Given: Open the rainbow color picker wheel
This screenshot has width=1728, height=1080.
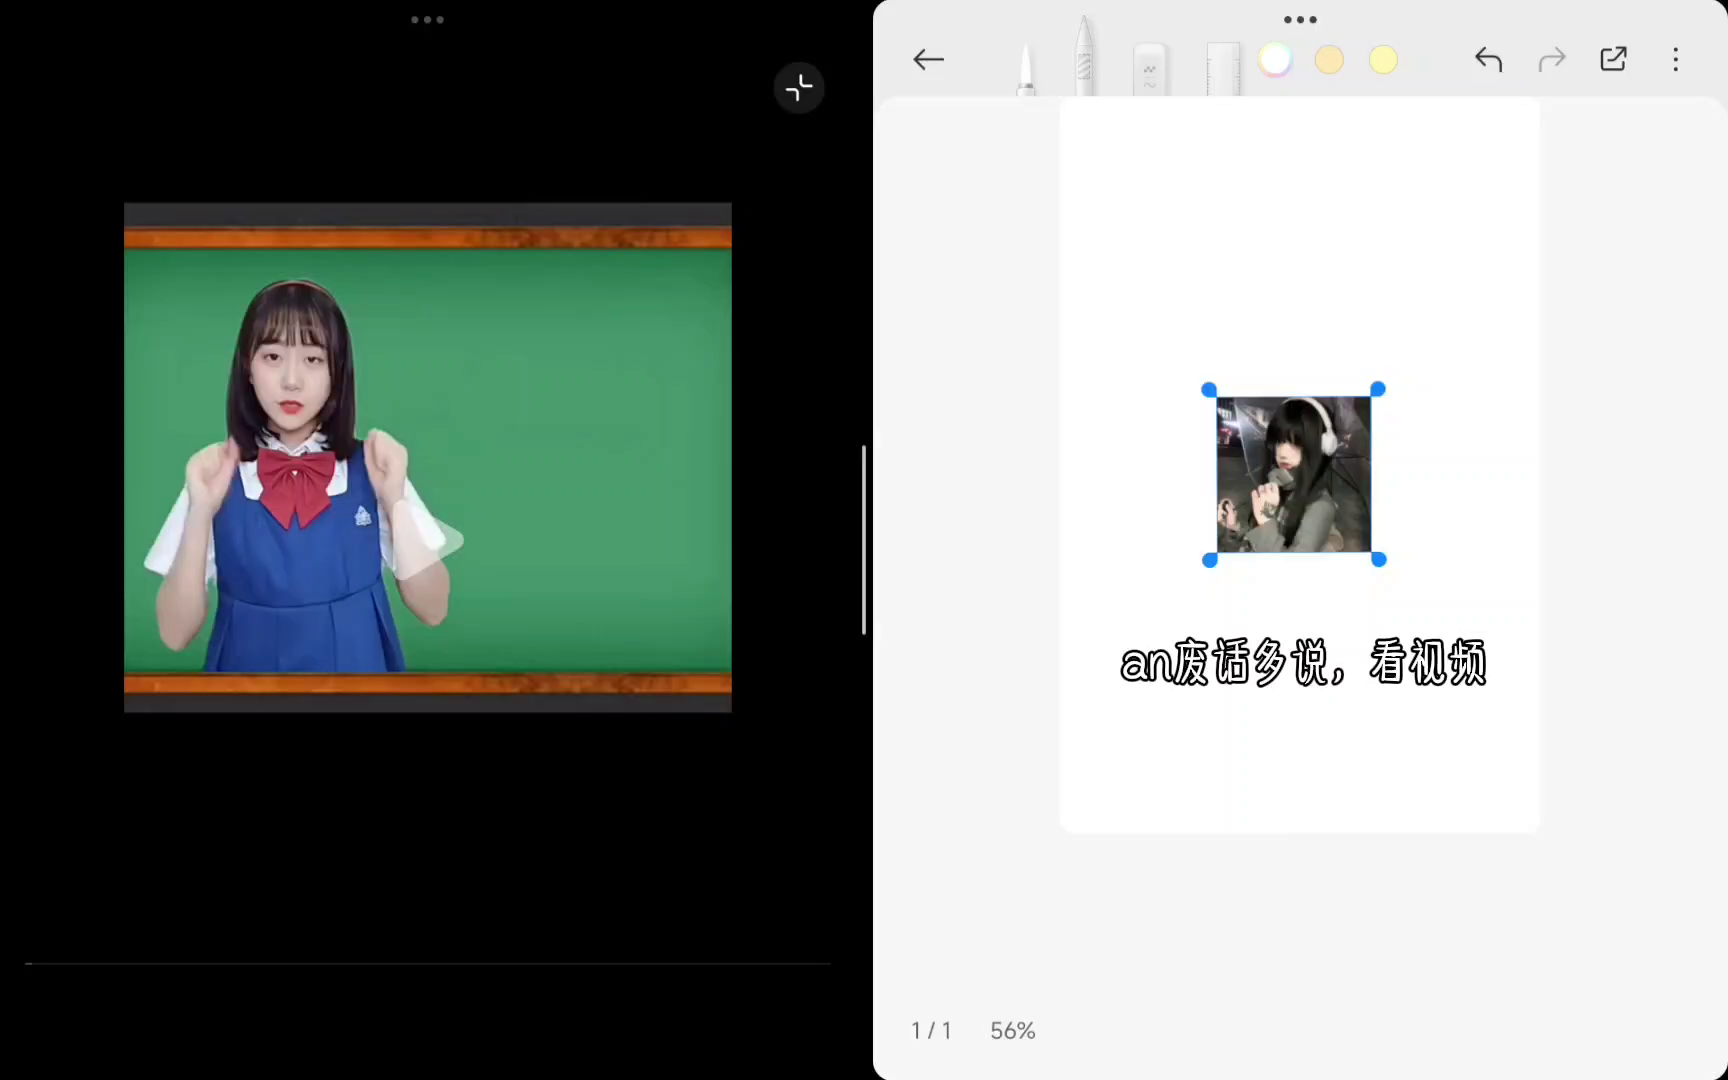Looking at the screenshot, I should tap(1275, 60).
